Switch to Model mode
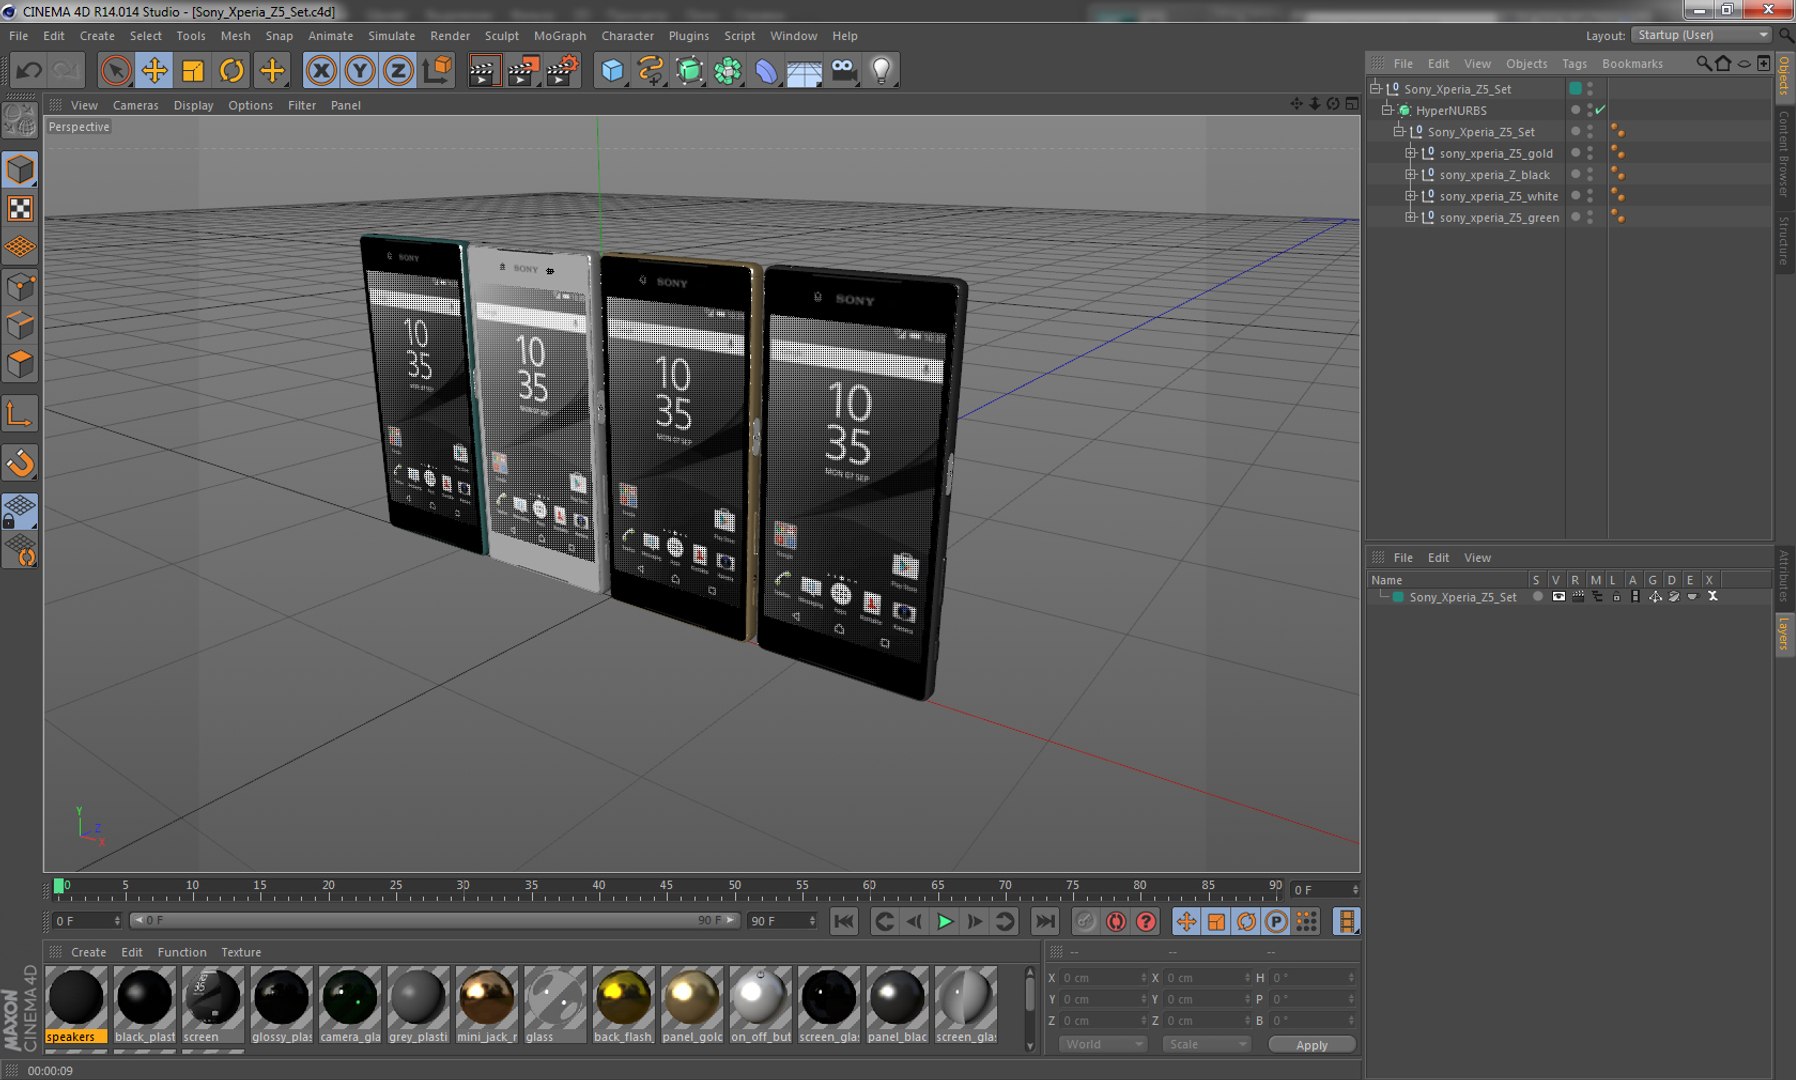This screenshot has height=1080, width=1796. 20,169
